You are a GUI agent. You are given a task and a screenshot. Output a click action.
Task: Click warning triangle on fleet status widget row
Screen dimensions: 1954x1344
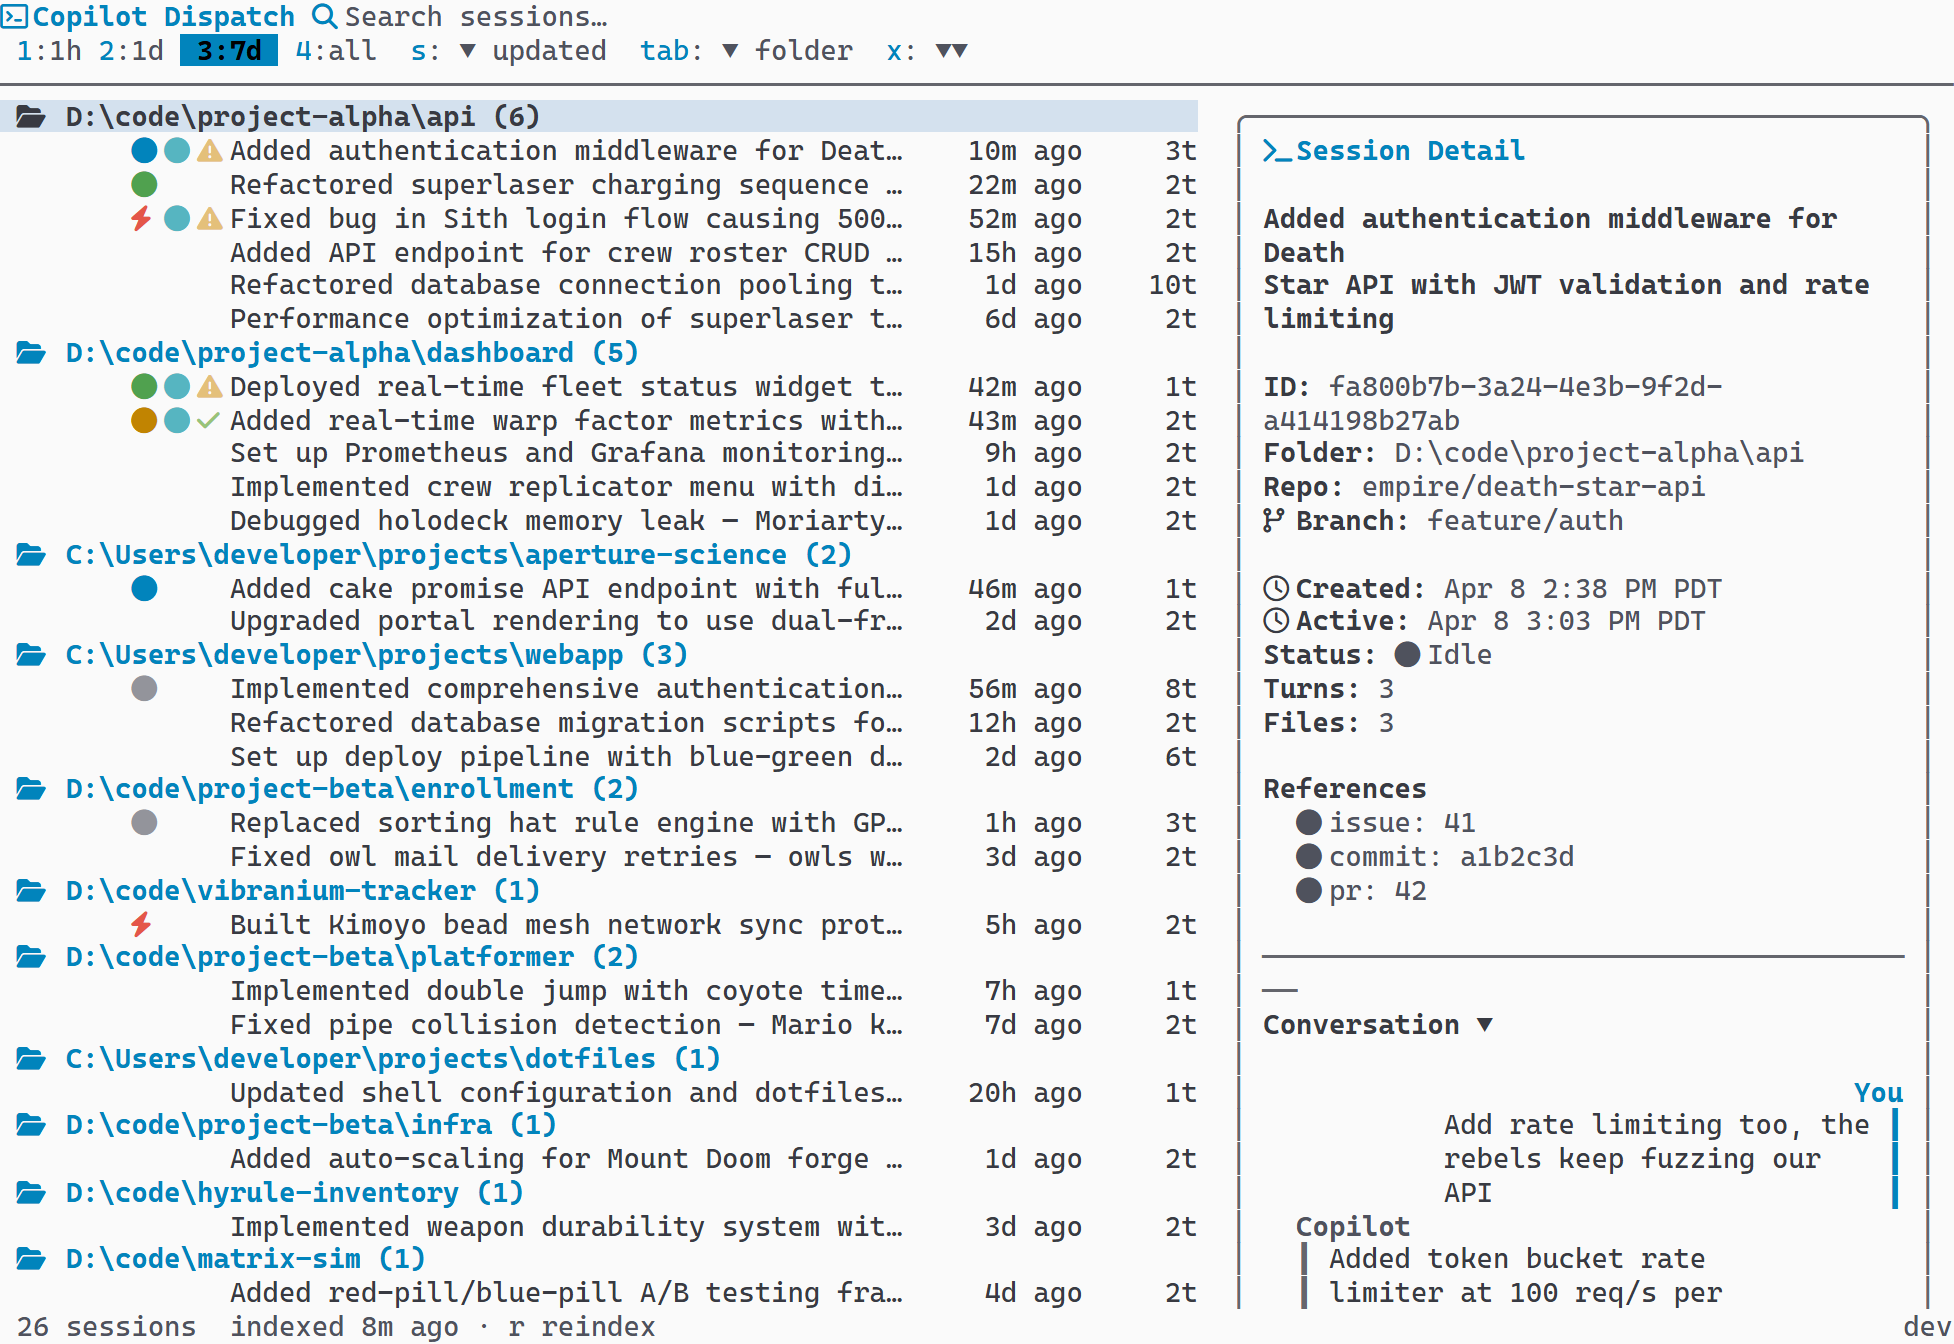coord(209,386)
